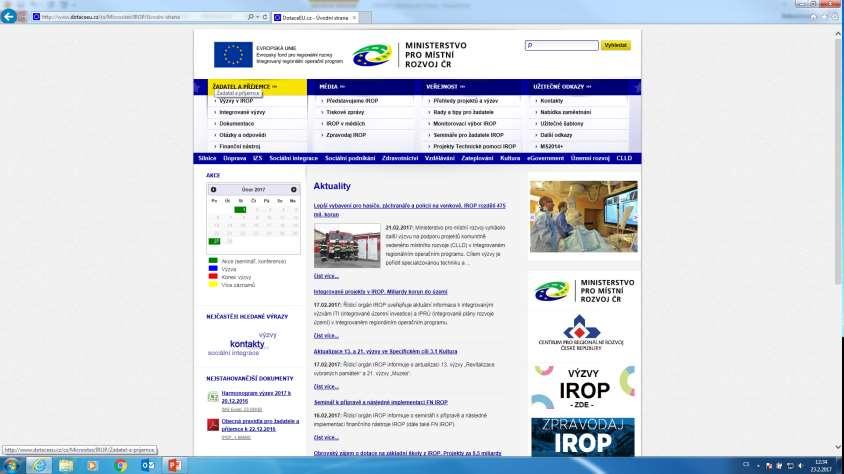Open the Výzvy IROP zde banner
Image resolution: width=844 pixels, height=474 pixels.
pyautogui.click(x=583, y=388)
